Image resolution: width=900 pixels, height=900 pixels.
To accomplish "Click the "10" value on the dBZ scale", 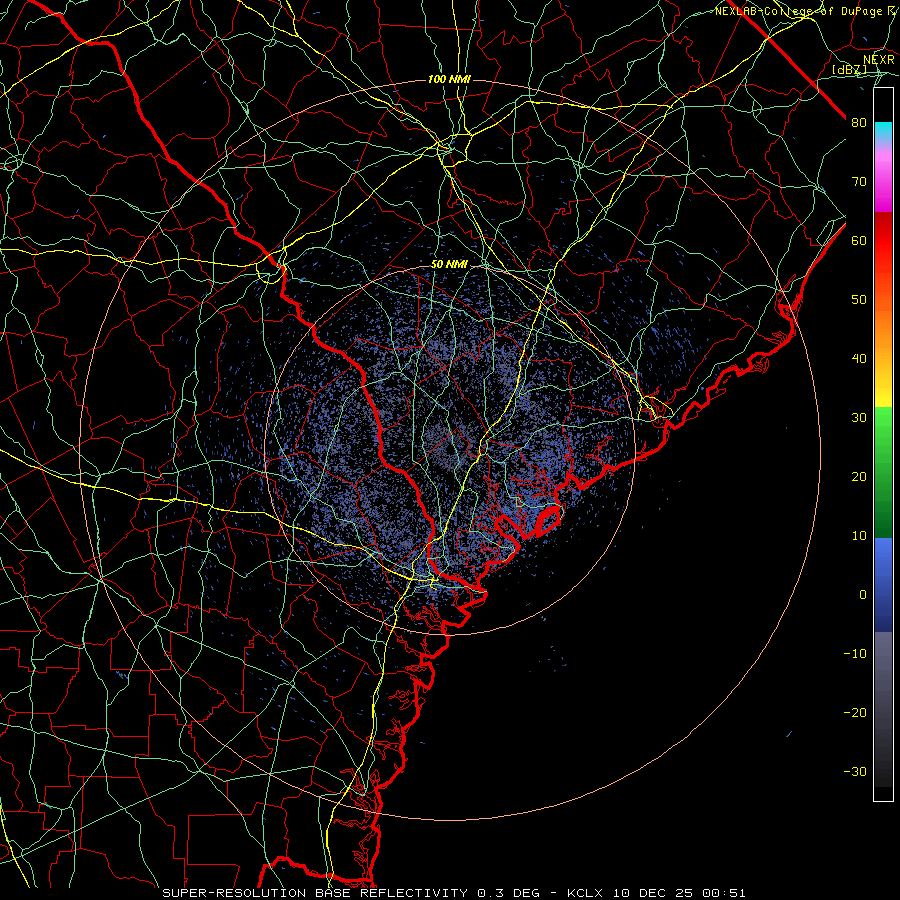I will click(x=859, y=536).
